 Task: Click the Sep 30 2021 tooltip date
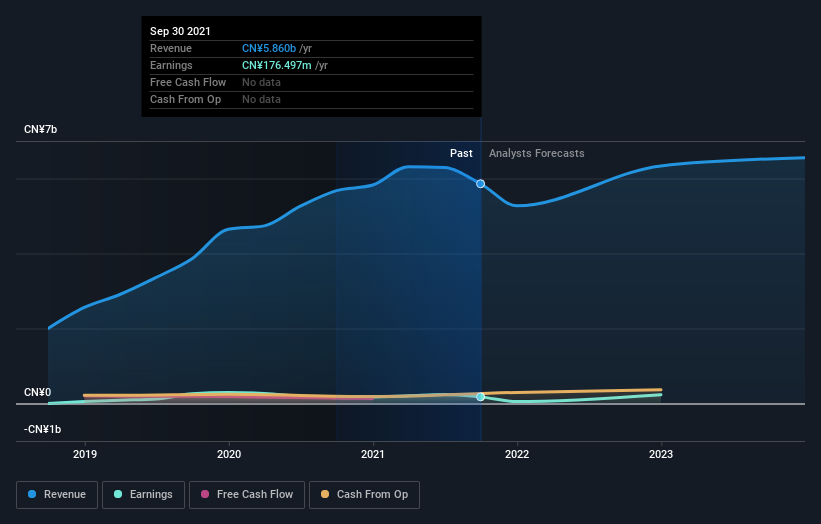pyautogui.click(x=180, y=31)
